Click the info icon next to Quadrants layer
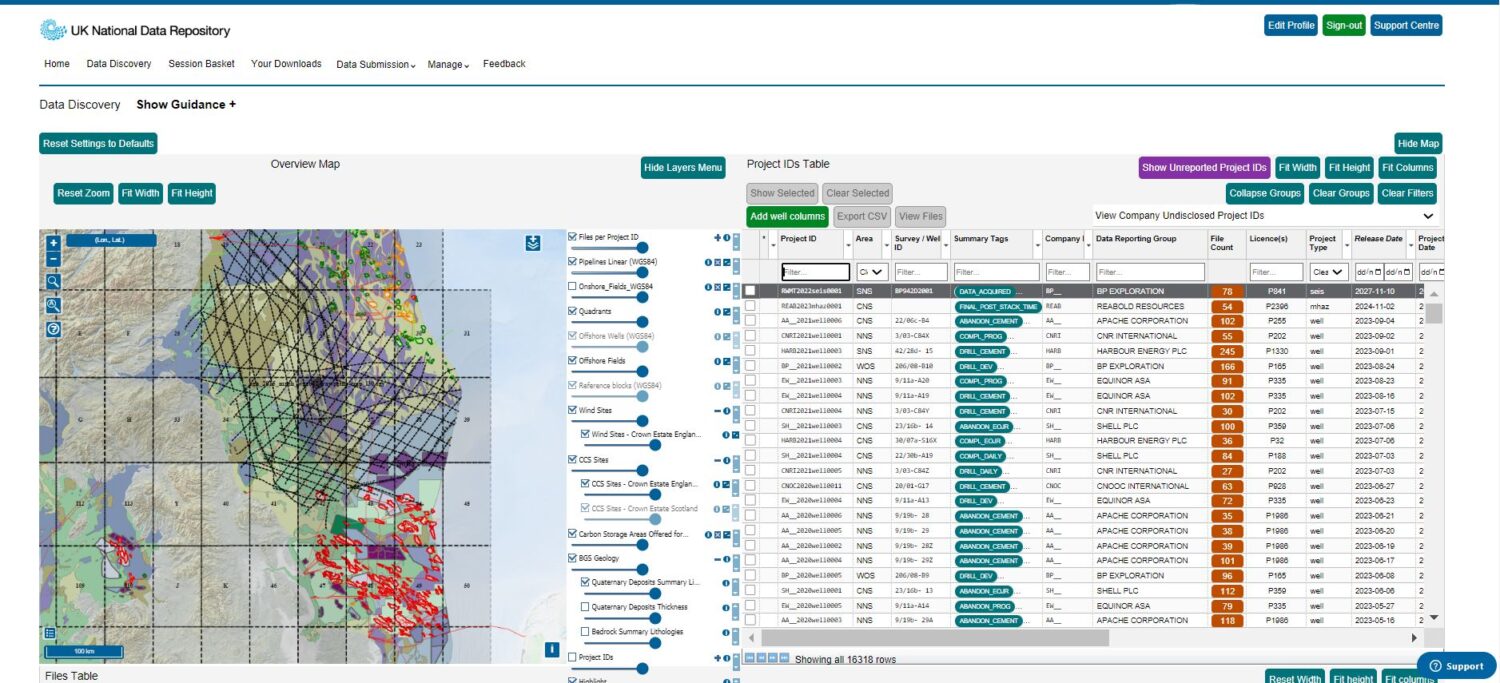 click(717, 312)
